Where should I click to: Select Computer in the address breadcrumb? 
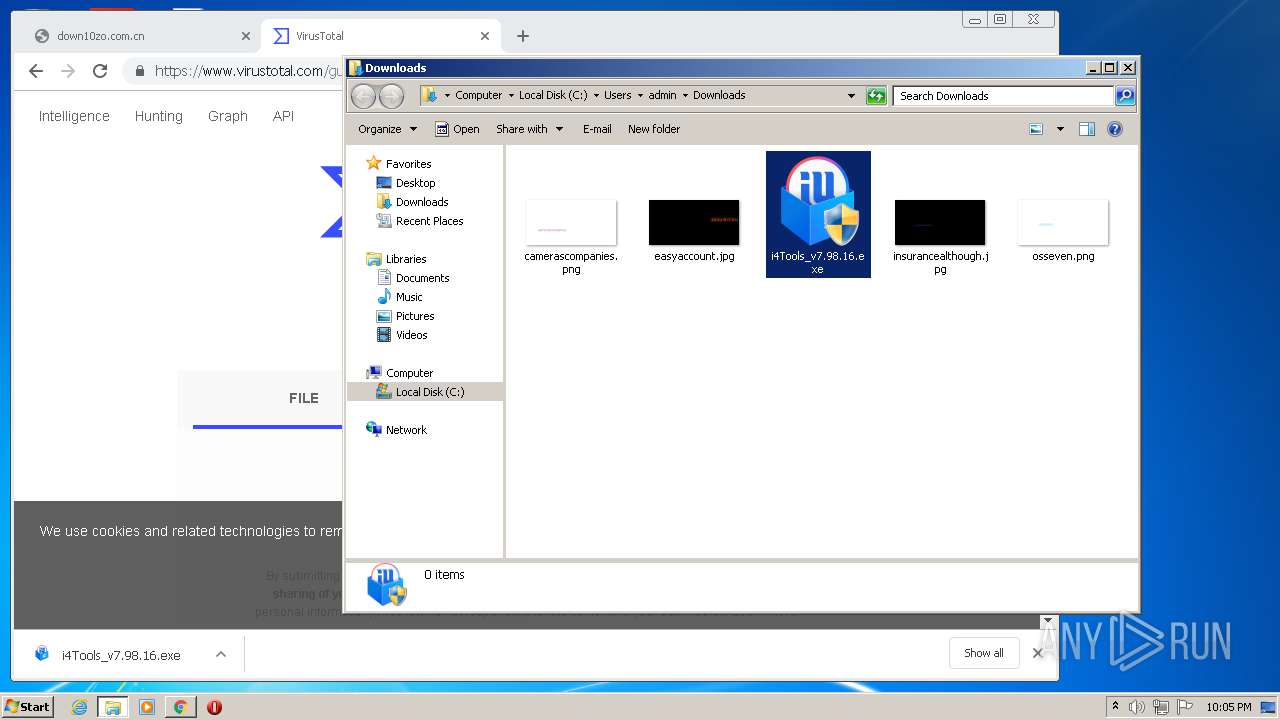478,96
